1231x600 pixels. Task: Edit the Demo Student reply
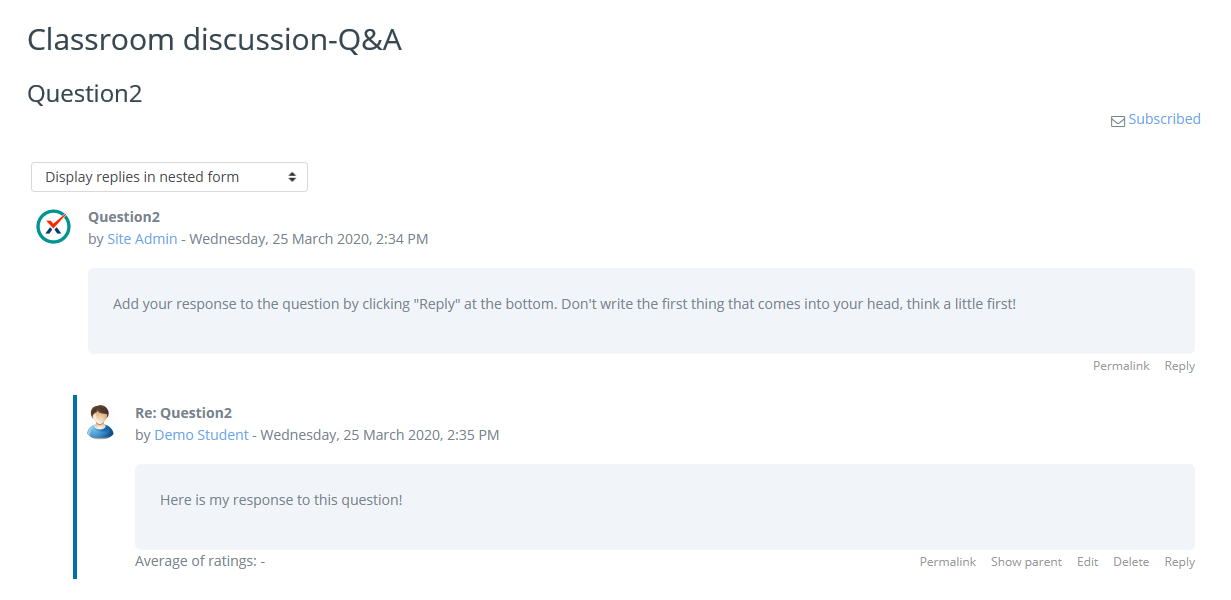click(1087, 562)
